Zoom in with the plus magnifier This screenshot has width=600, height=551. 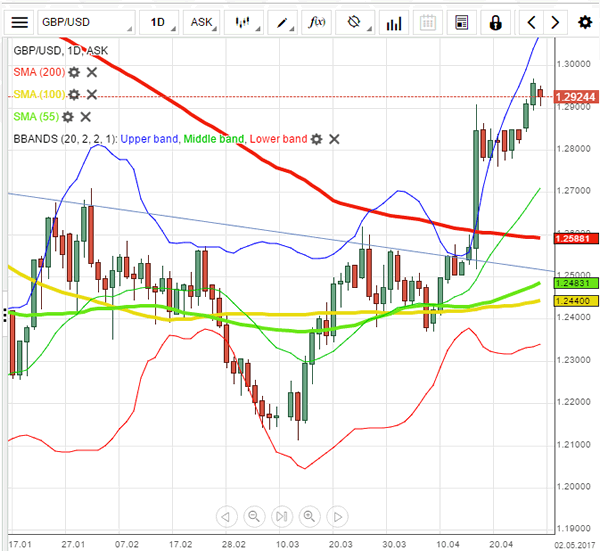point(309,517)
